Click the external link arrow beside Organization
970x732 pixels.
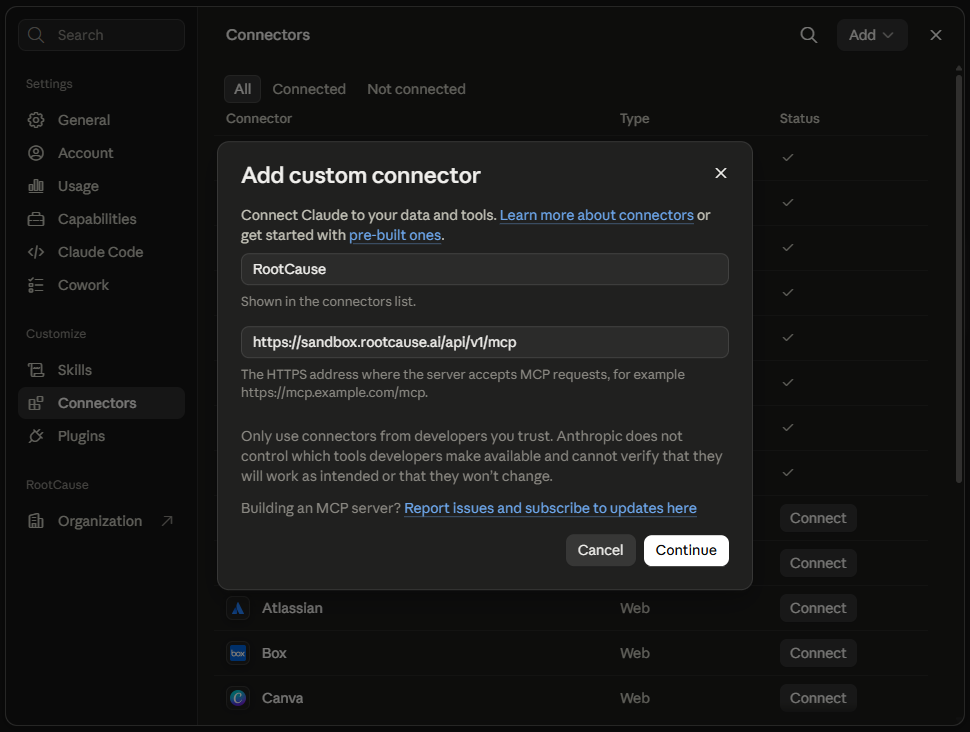coord(167,521)
